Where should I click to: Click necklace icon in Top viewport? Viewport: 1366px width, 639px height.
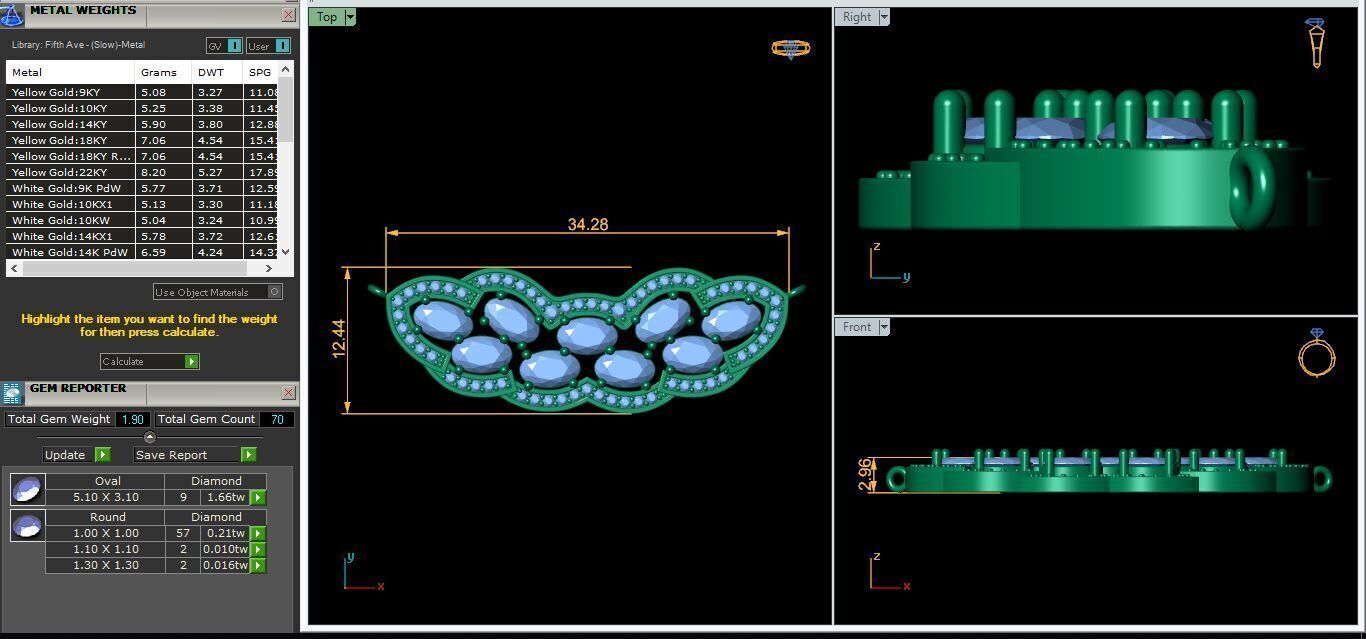790,48
